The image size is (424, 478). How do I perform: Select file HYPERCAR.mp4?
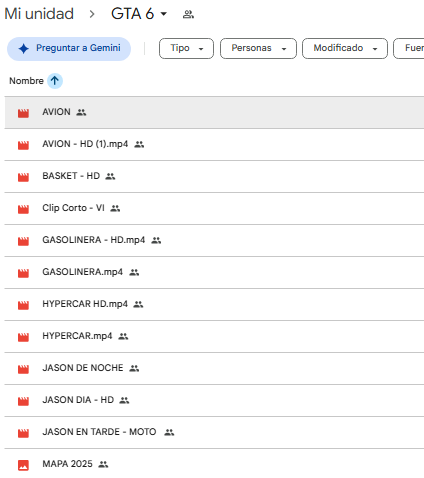point(214,337)
